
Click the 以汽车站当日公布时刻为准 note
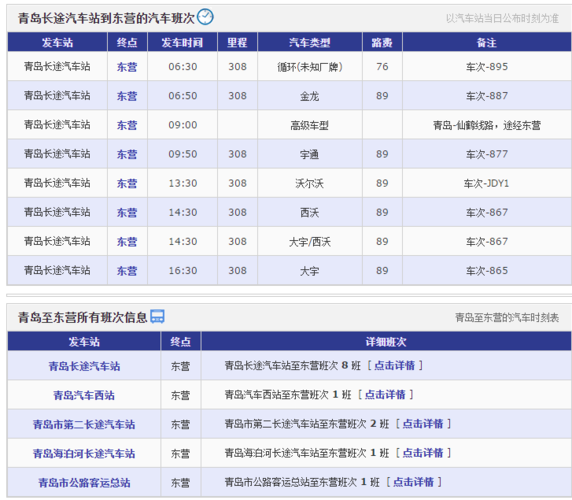pyautogui.click(x=502, y=18)
